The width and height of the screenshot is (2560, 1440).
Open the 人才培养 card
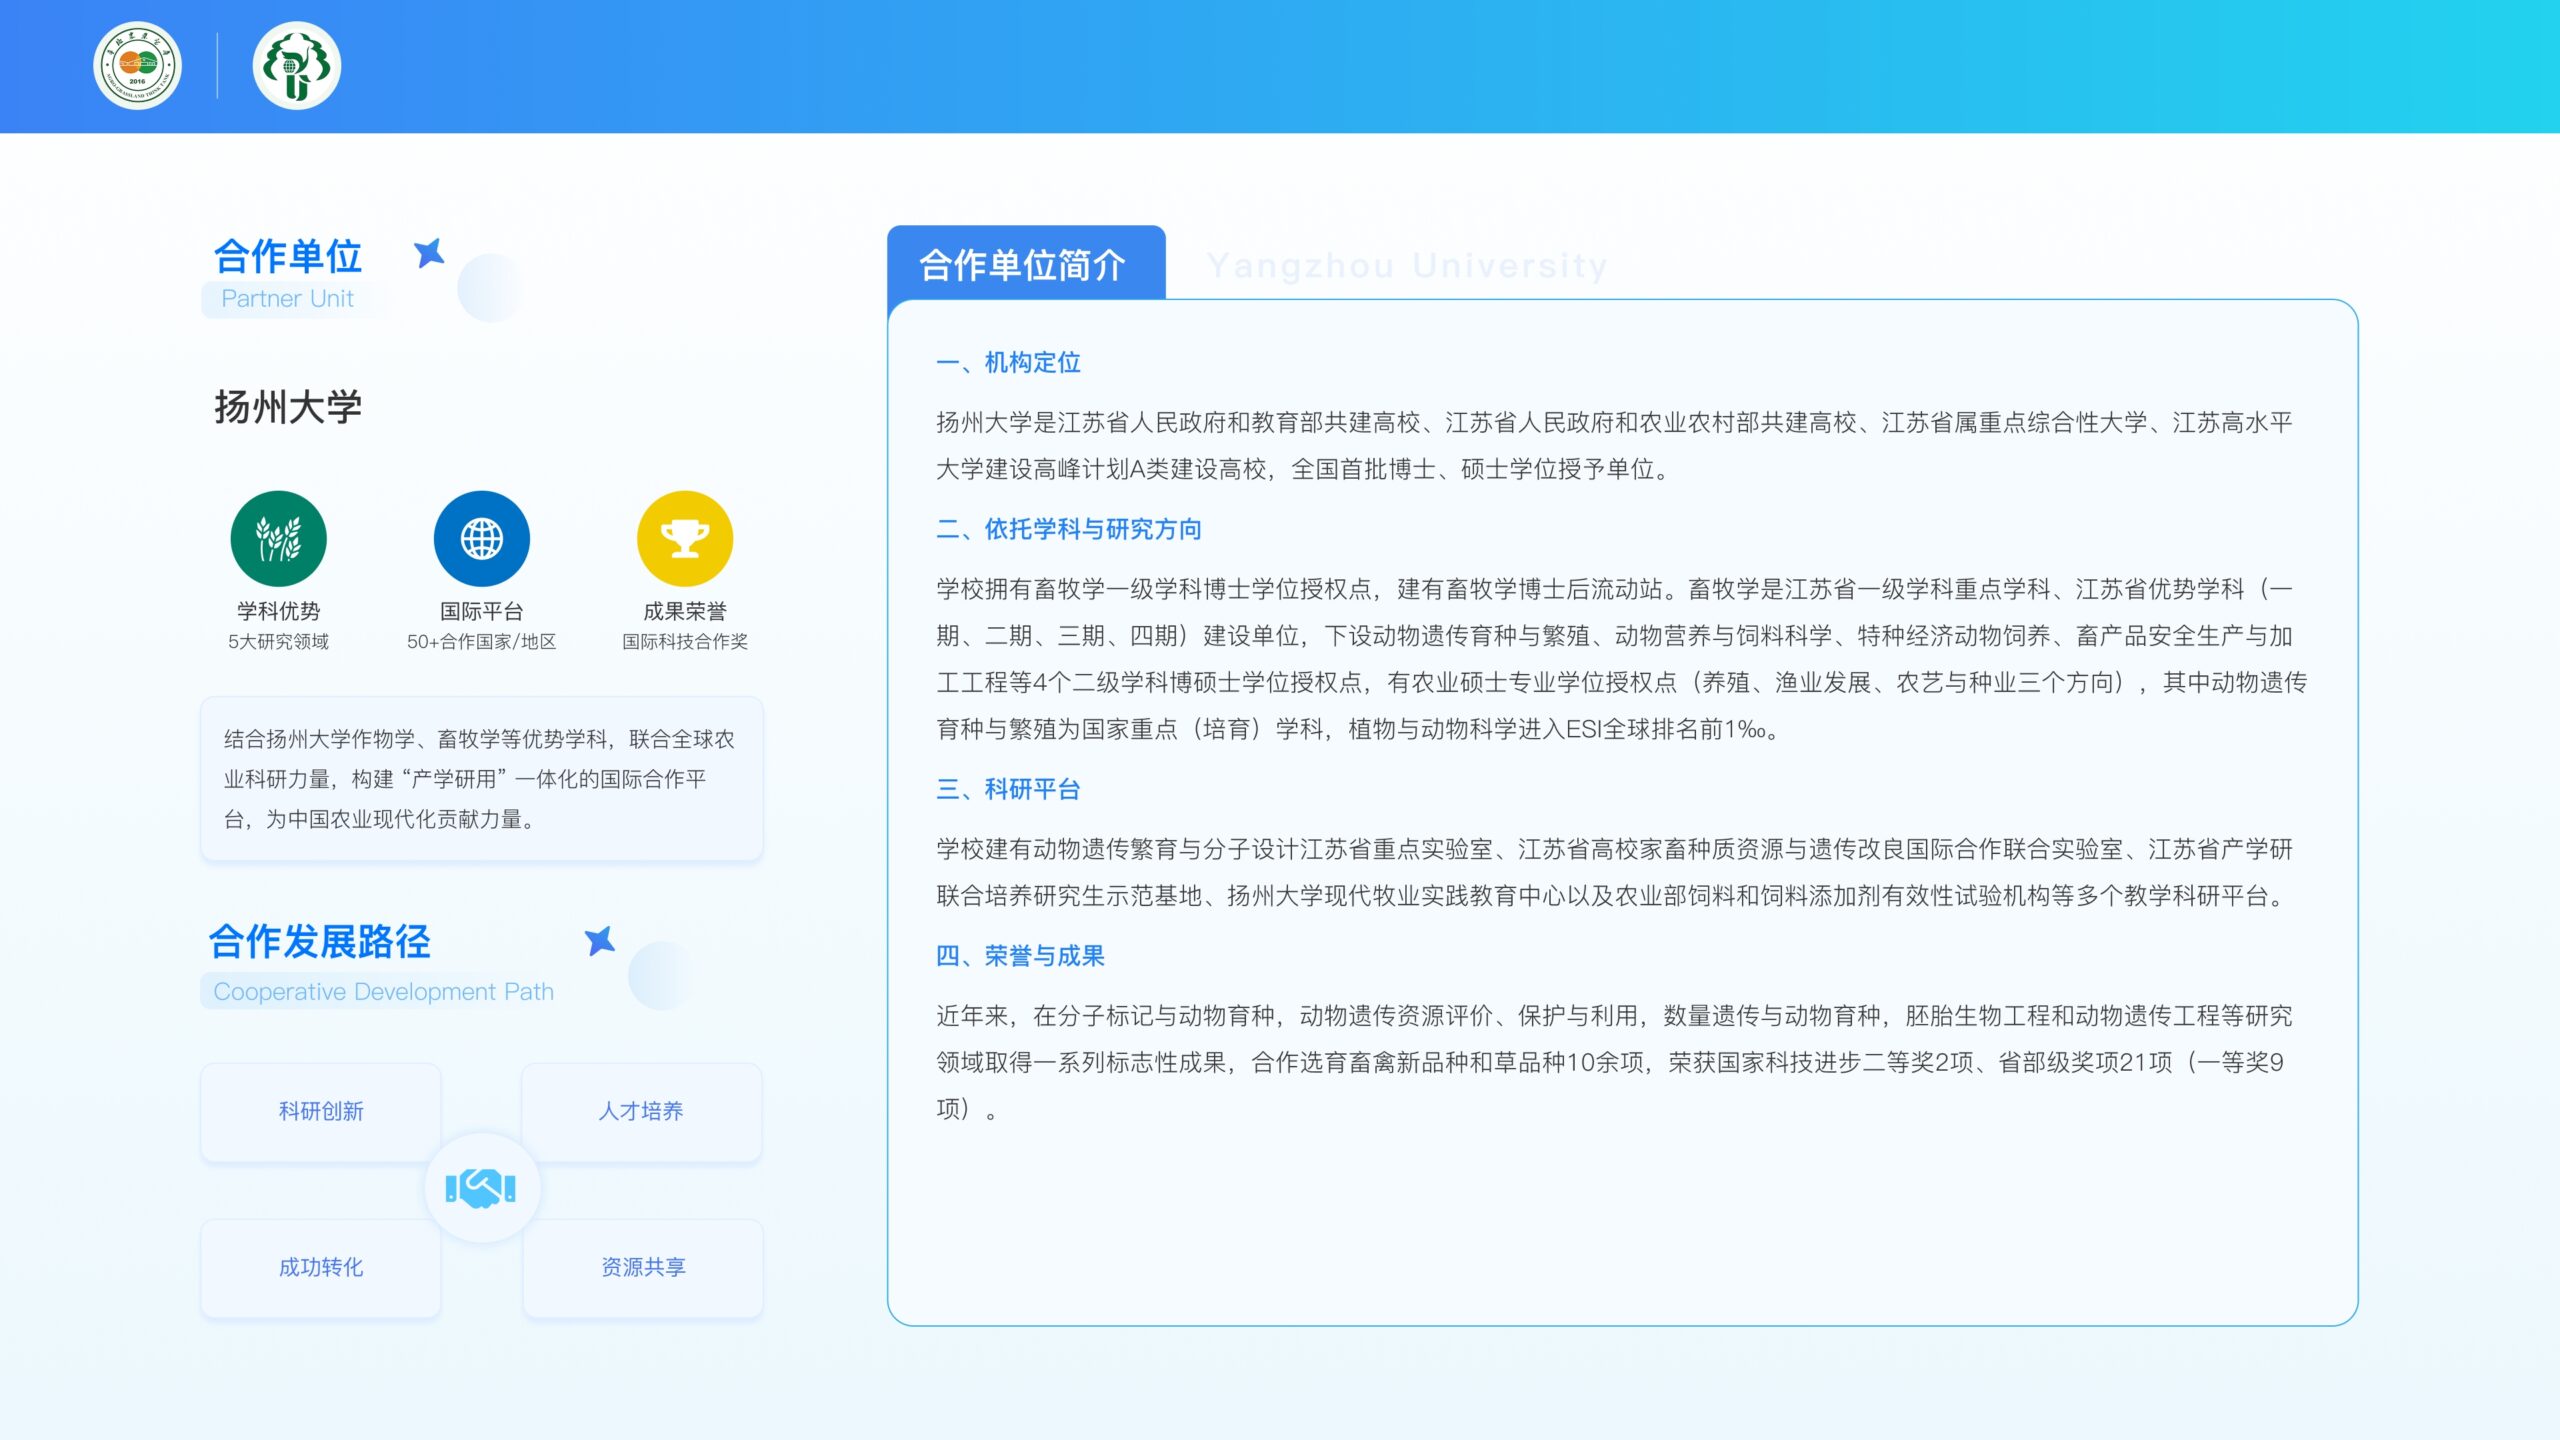click(641, 1112)
